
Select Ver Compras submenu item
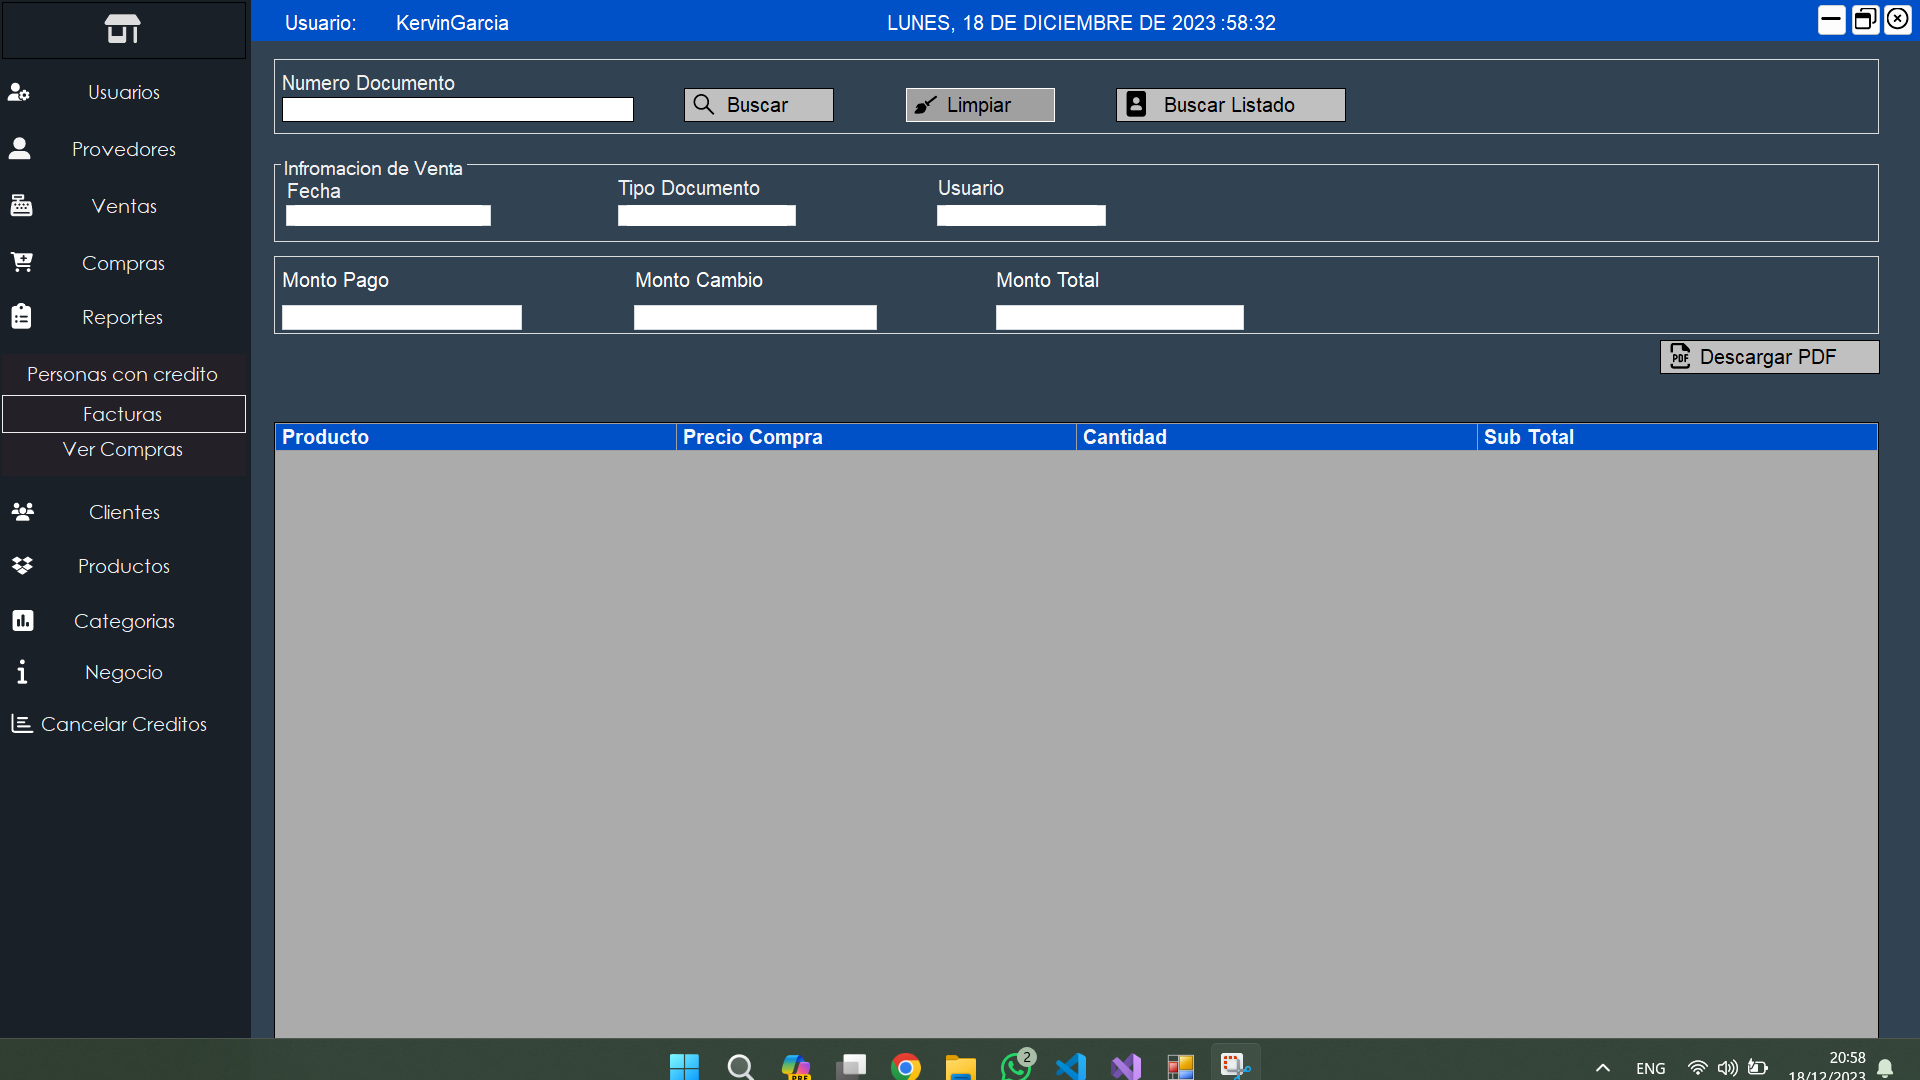[x=122, y=450]
